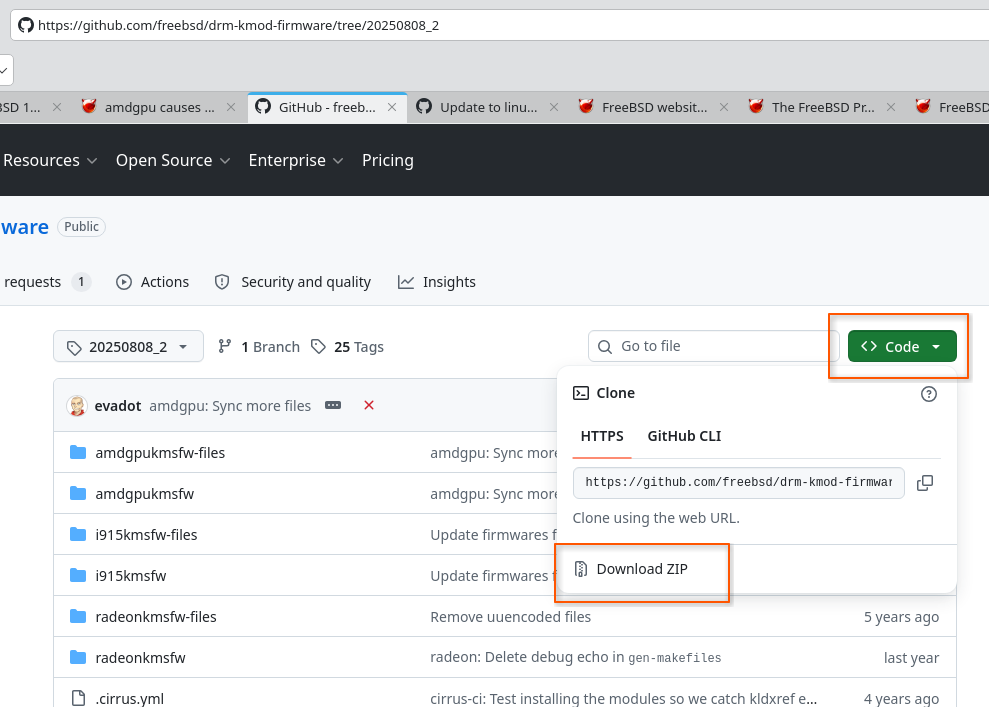This screenshot has height=707, width=989.
Task: Close the 'Update to linu...' browser tab
Action: tap(554, 107)
